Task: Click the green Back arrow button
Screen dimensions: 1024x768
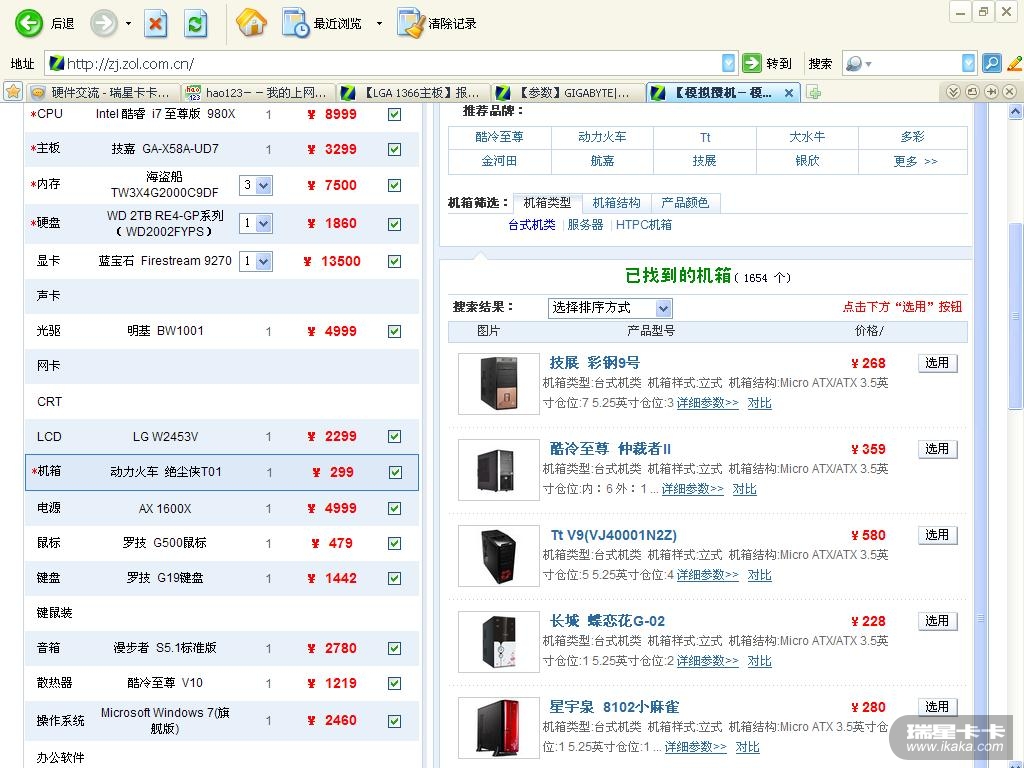Action: [x=29, y=23]
